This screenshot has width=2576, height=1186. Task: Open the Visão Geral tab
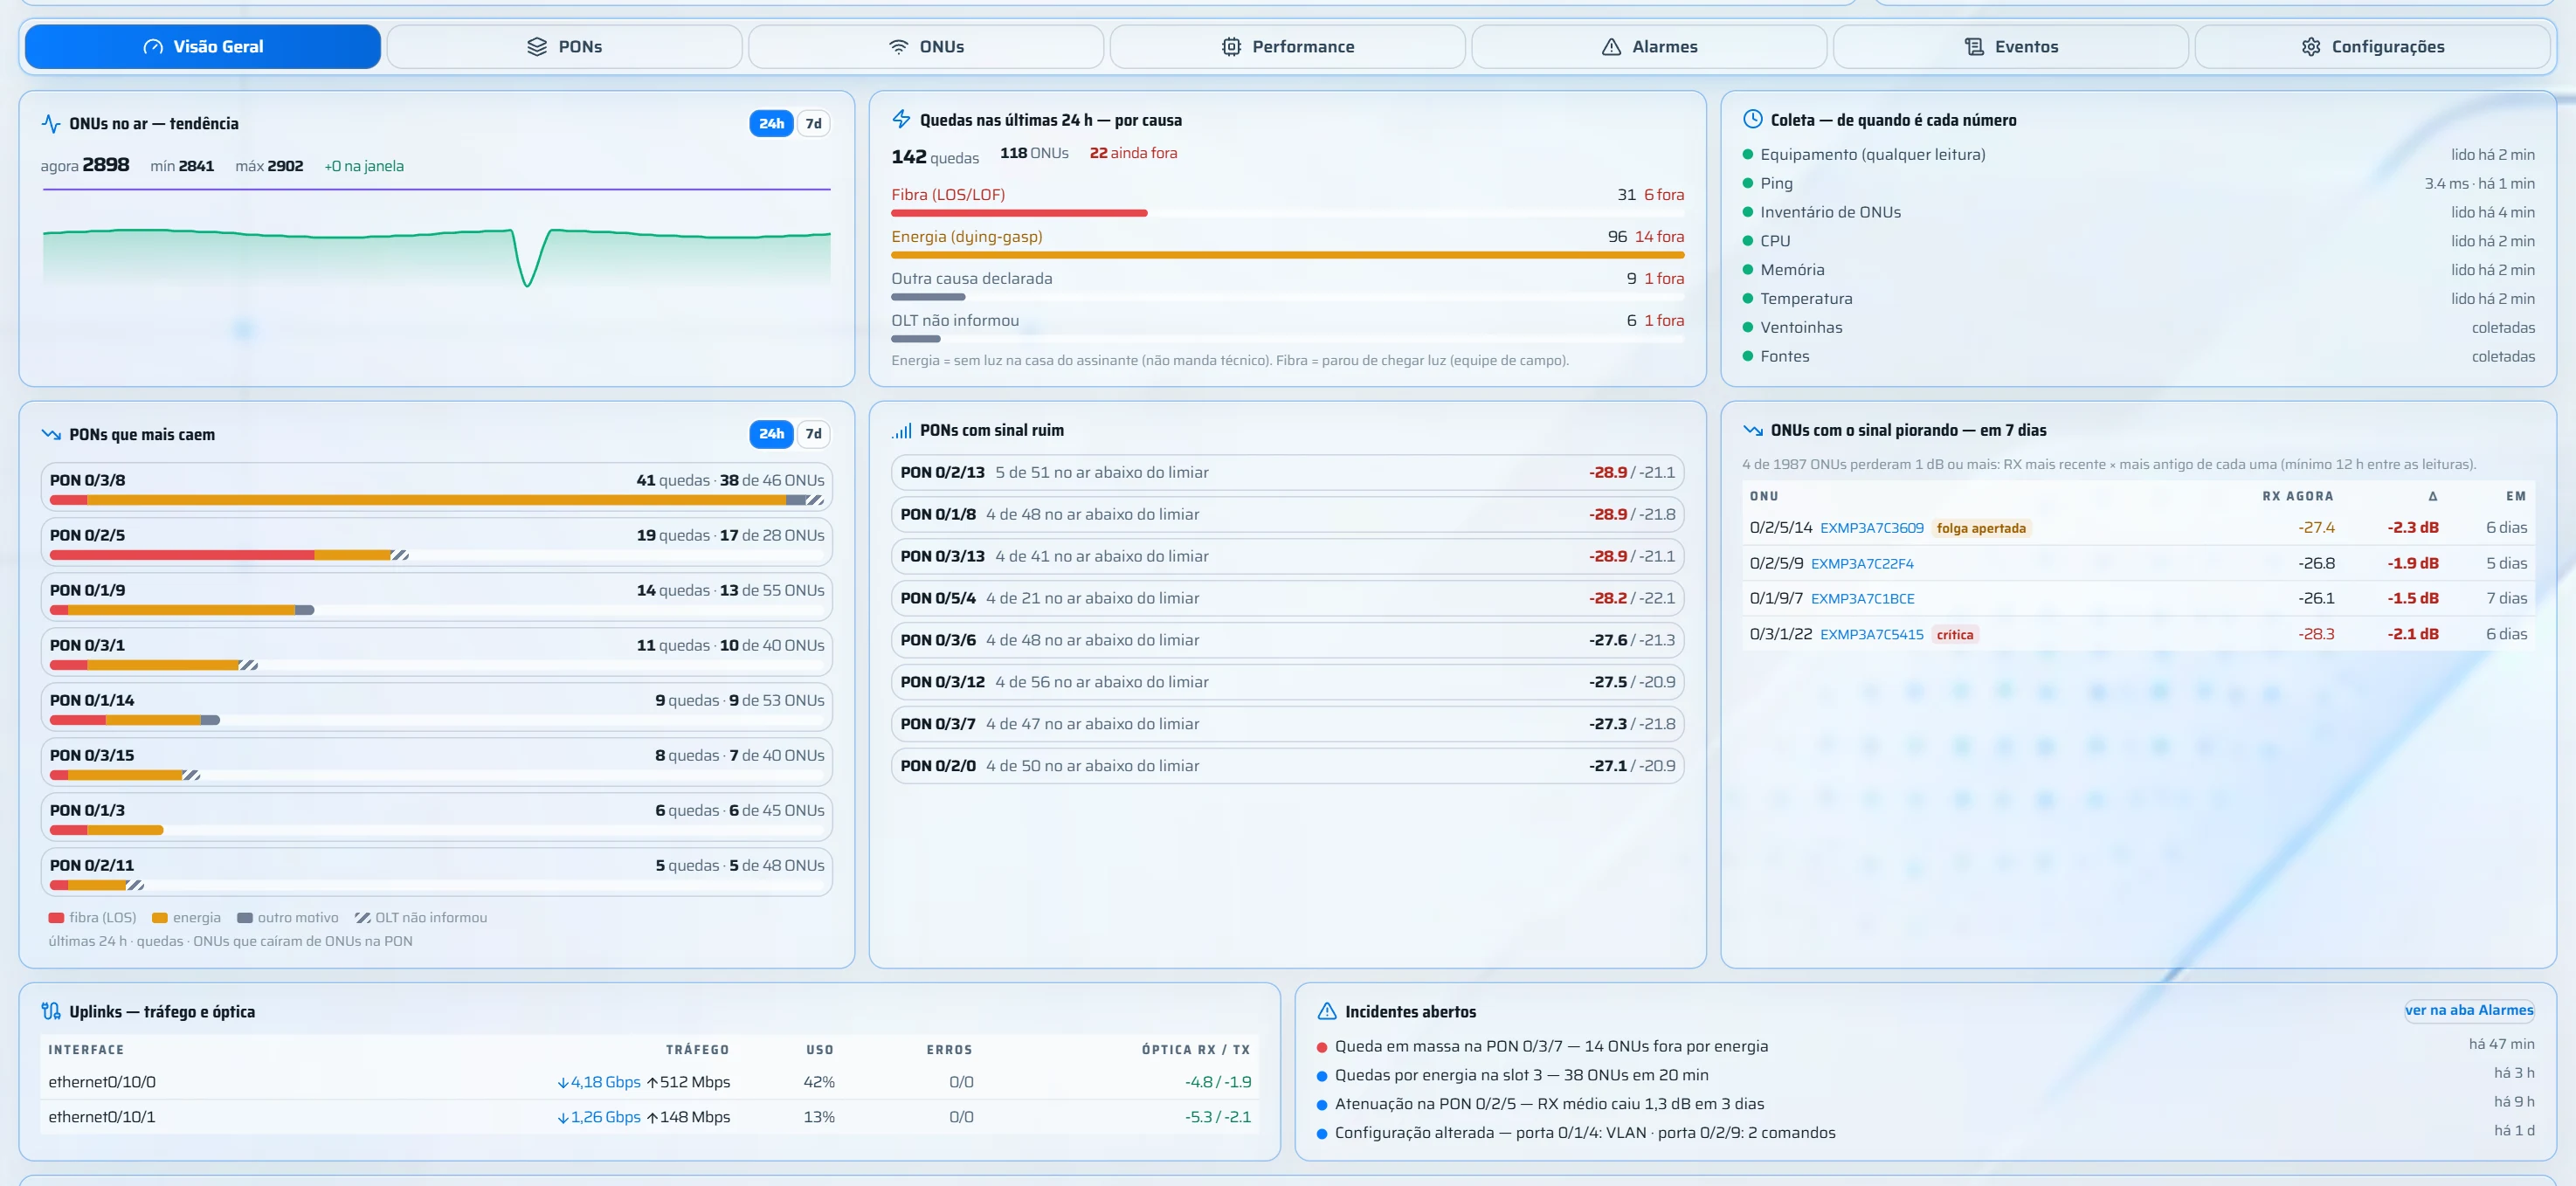[203, 47]
